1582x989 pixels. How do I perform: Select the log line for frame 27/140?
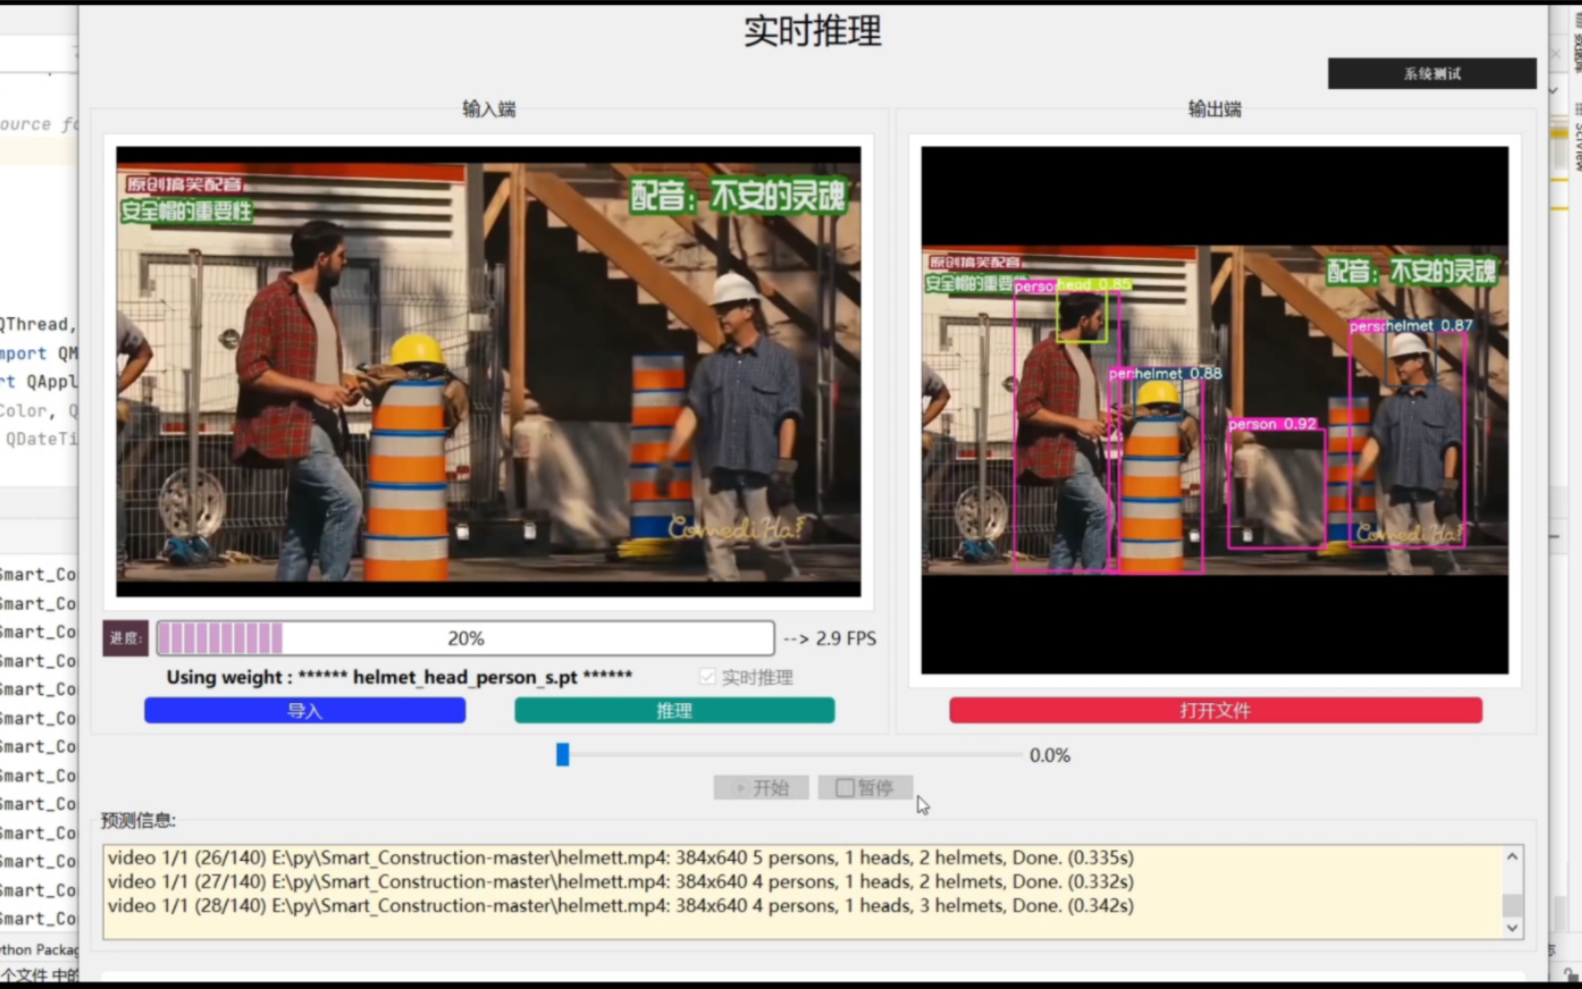click(620, 882)
